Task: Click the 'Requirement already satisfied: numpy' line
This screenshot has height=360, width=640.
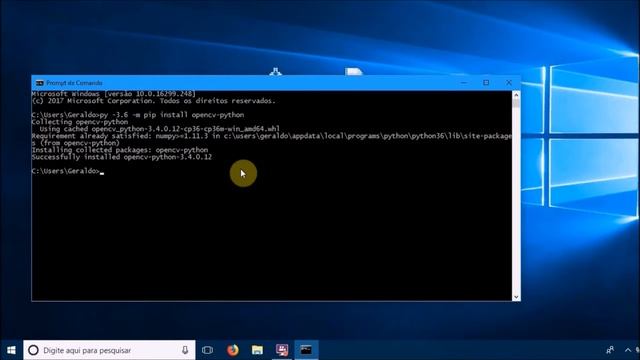Action: (271, 140)
